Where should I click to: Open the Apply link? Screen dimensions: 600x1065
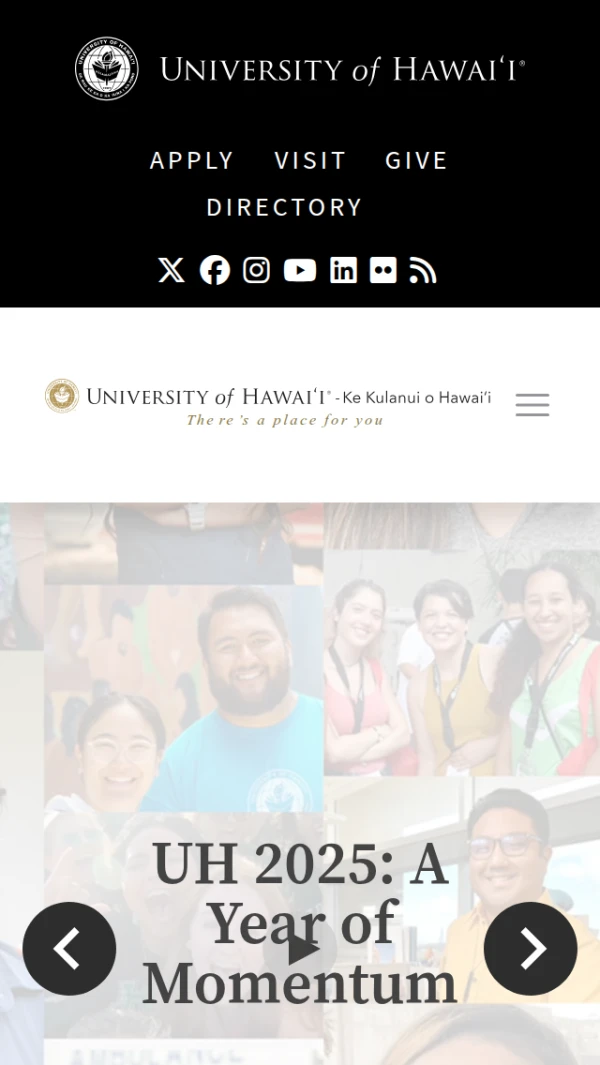coord(192,160)
